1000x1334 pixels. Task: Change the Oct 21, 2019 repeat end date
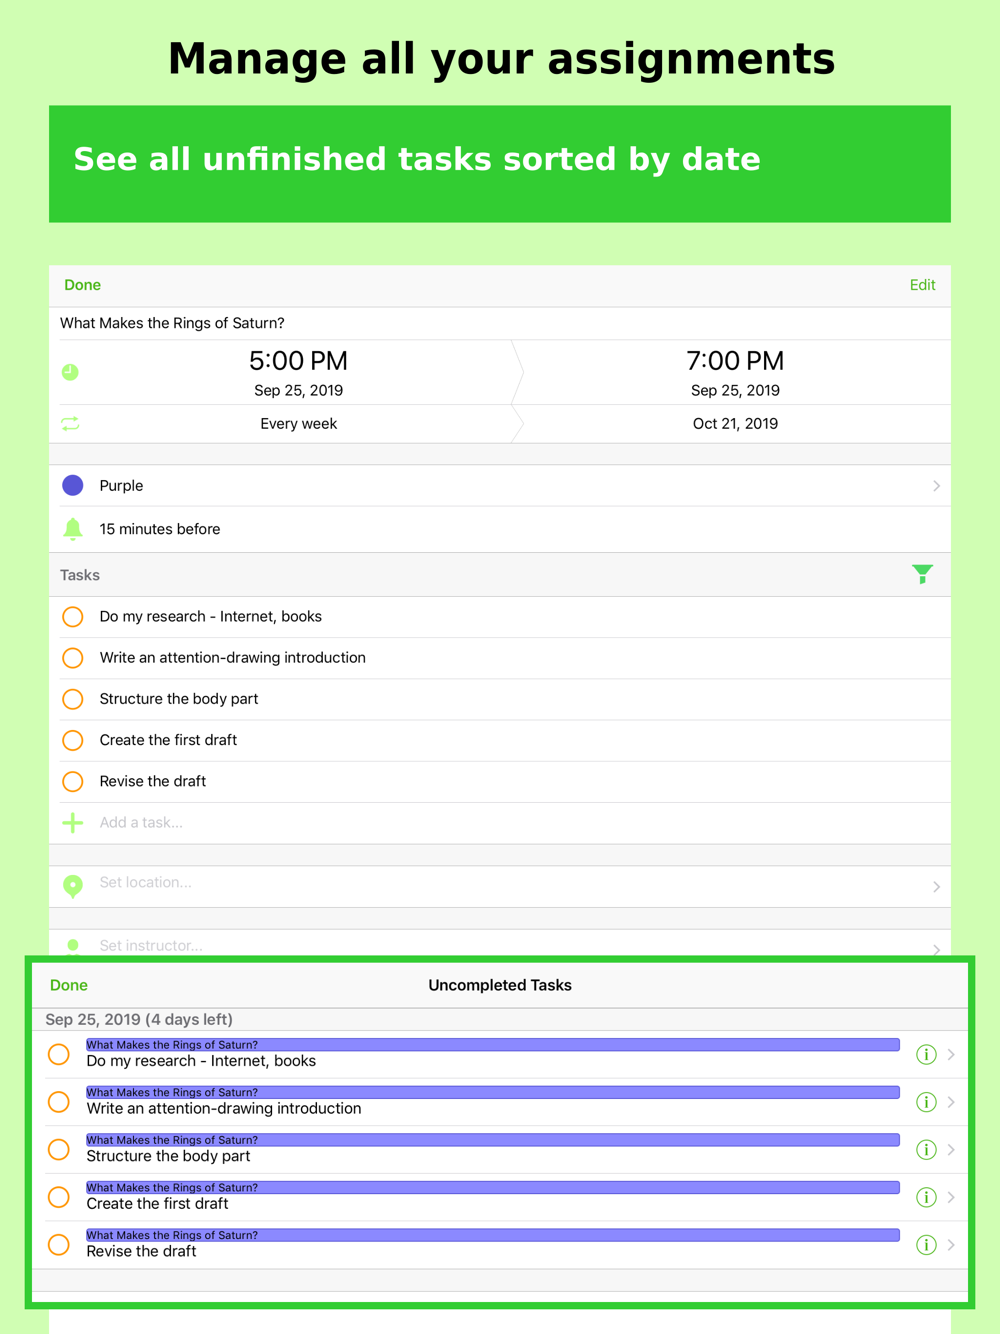(x=735, y=424)
